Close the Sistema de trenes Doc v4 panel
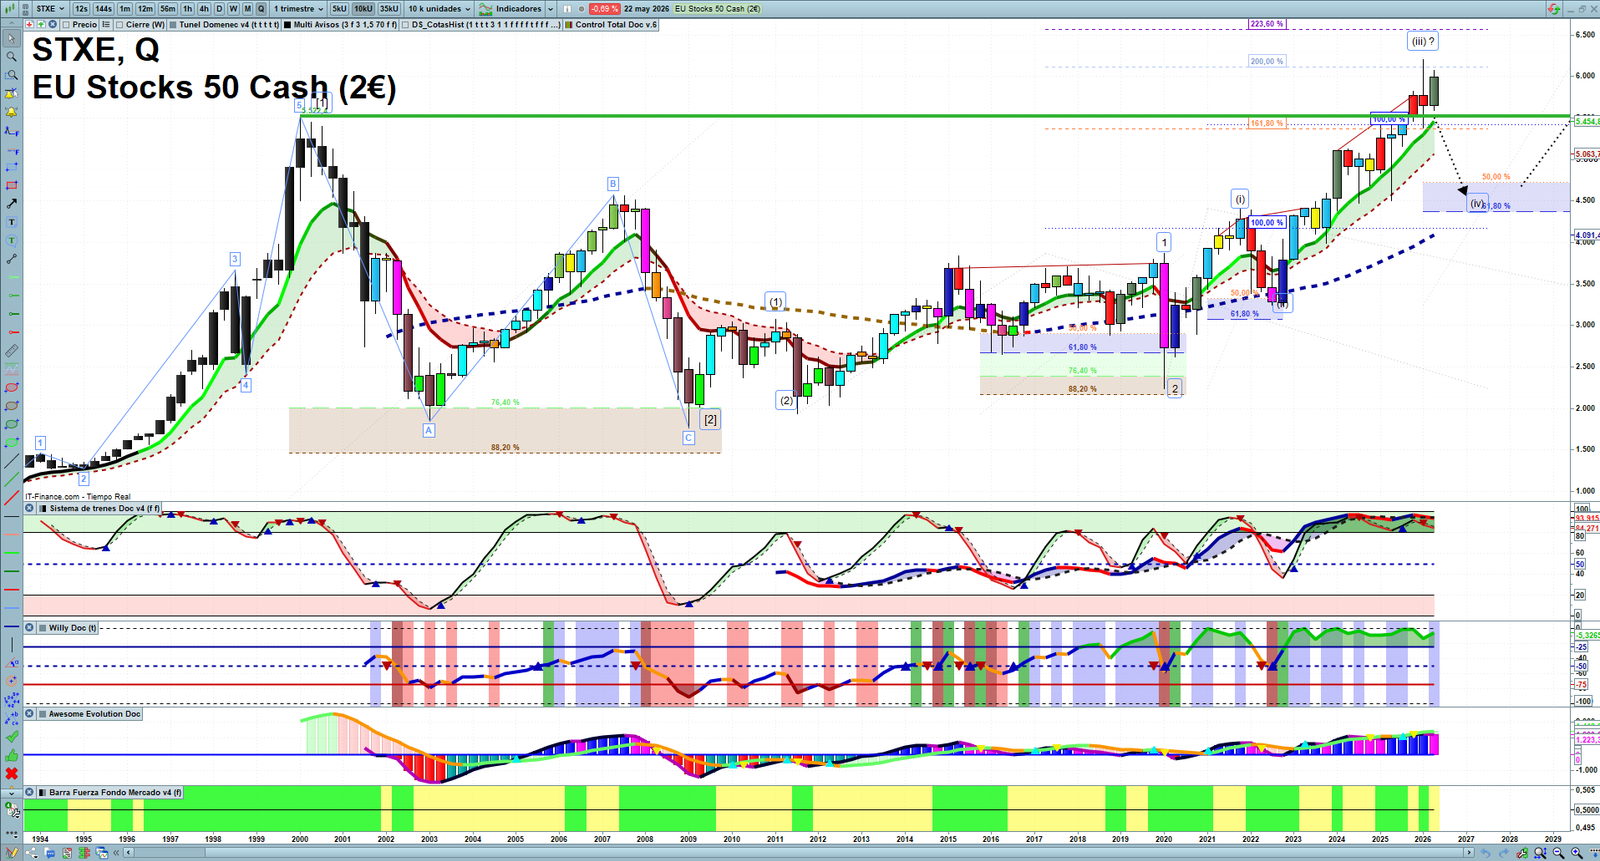 tap(29, 508)
